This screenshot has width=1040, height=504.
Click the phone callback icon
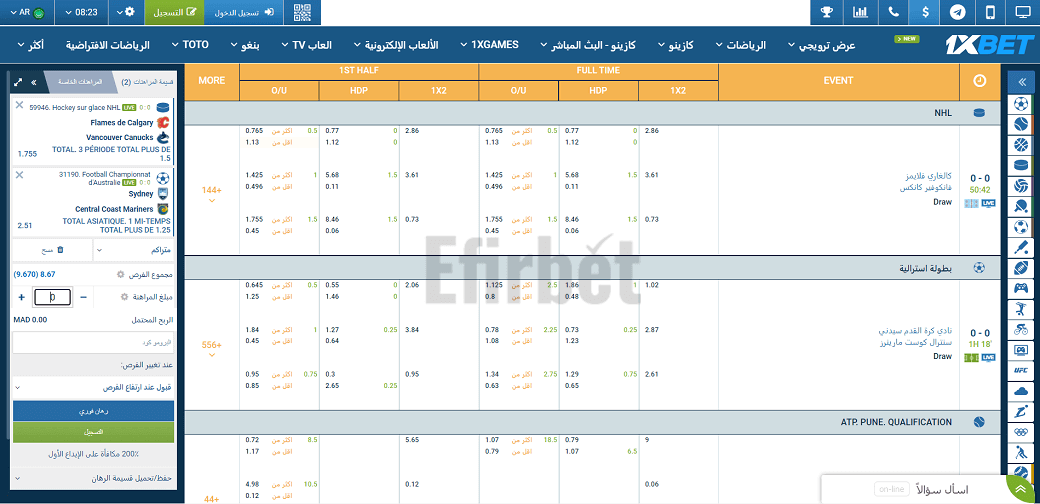tap(895, 13)
